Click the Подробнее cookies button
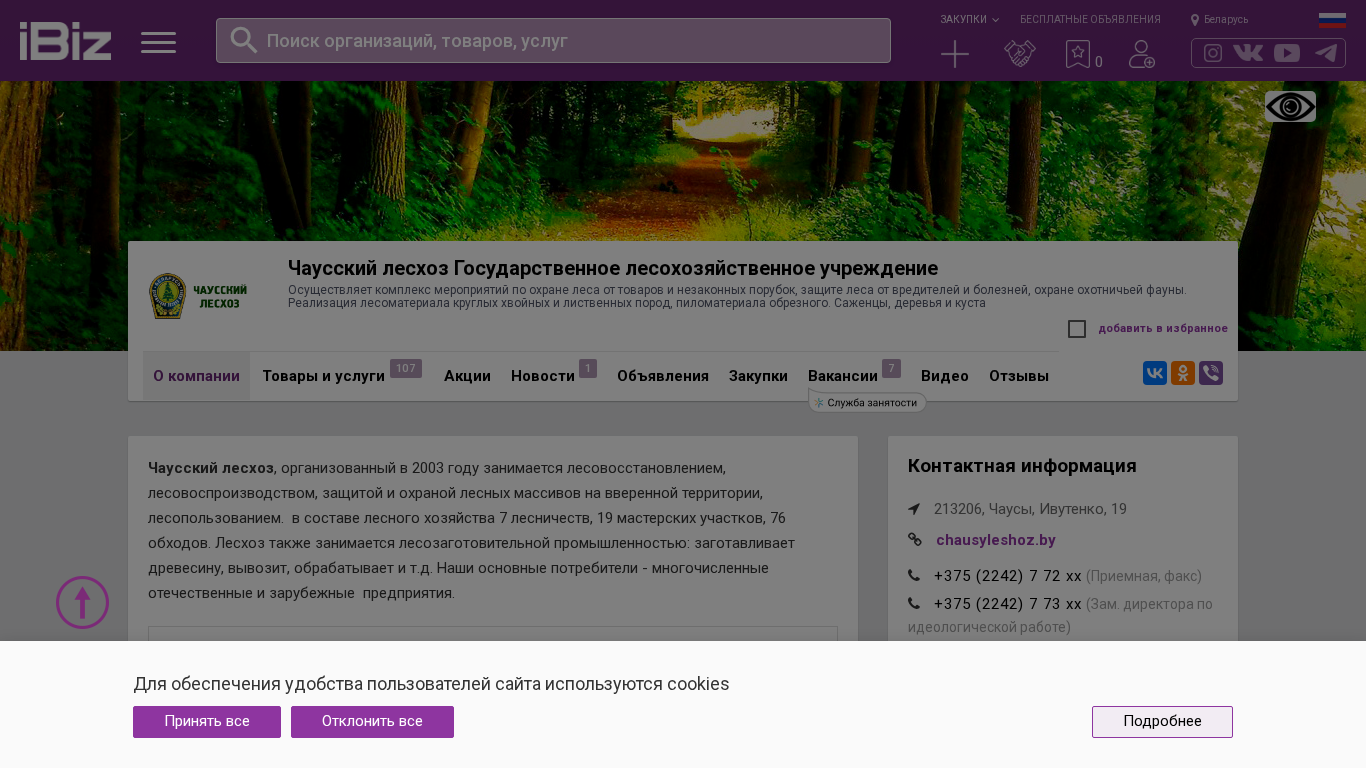Screen dimensions: 1366x768 (1162, 722)
